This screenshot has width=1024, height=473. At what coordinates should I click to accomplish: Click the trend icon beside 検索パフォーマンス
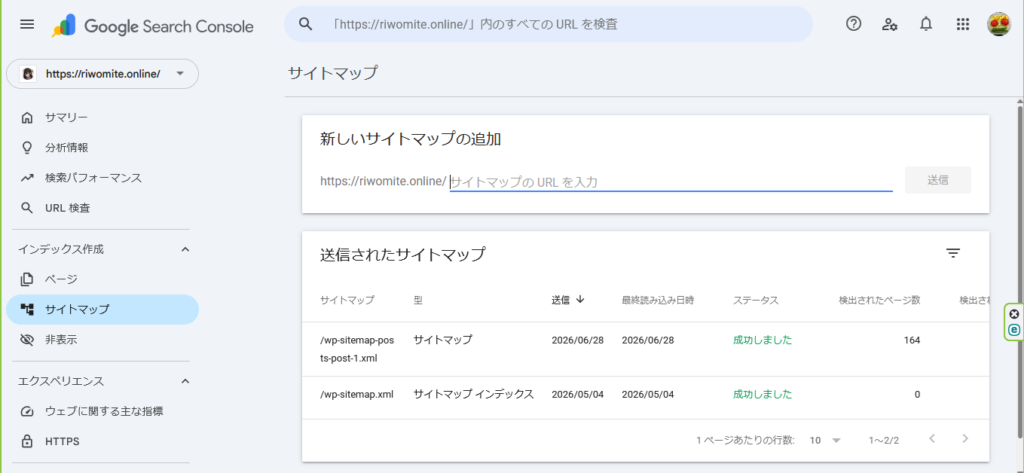coord(27,178)
